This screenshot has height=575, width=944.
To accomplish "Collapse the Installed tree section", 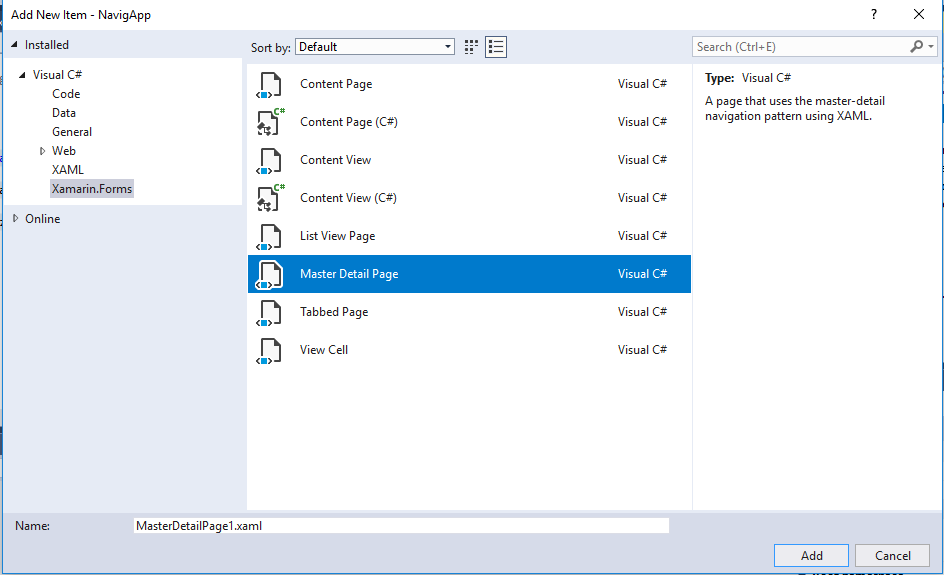I will point(15,45).
